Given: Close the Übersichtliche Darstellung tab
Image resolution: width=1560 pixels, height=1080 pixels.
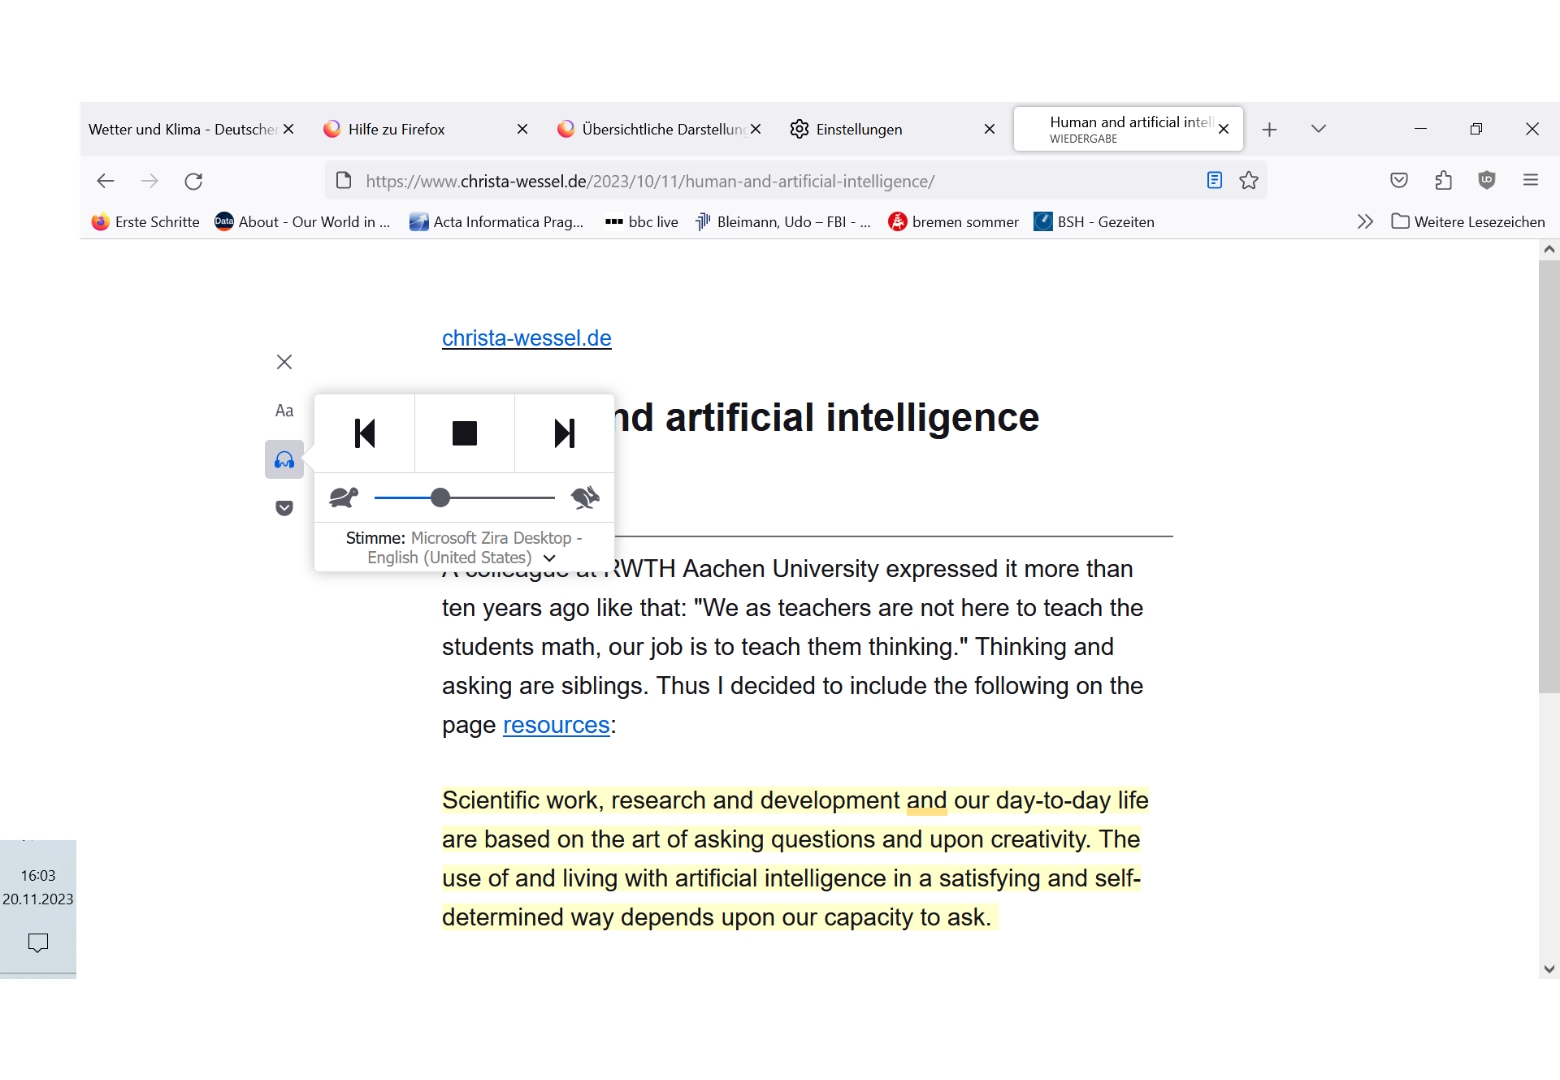Looking at the screenshot, I should coord(756,129).
